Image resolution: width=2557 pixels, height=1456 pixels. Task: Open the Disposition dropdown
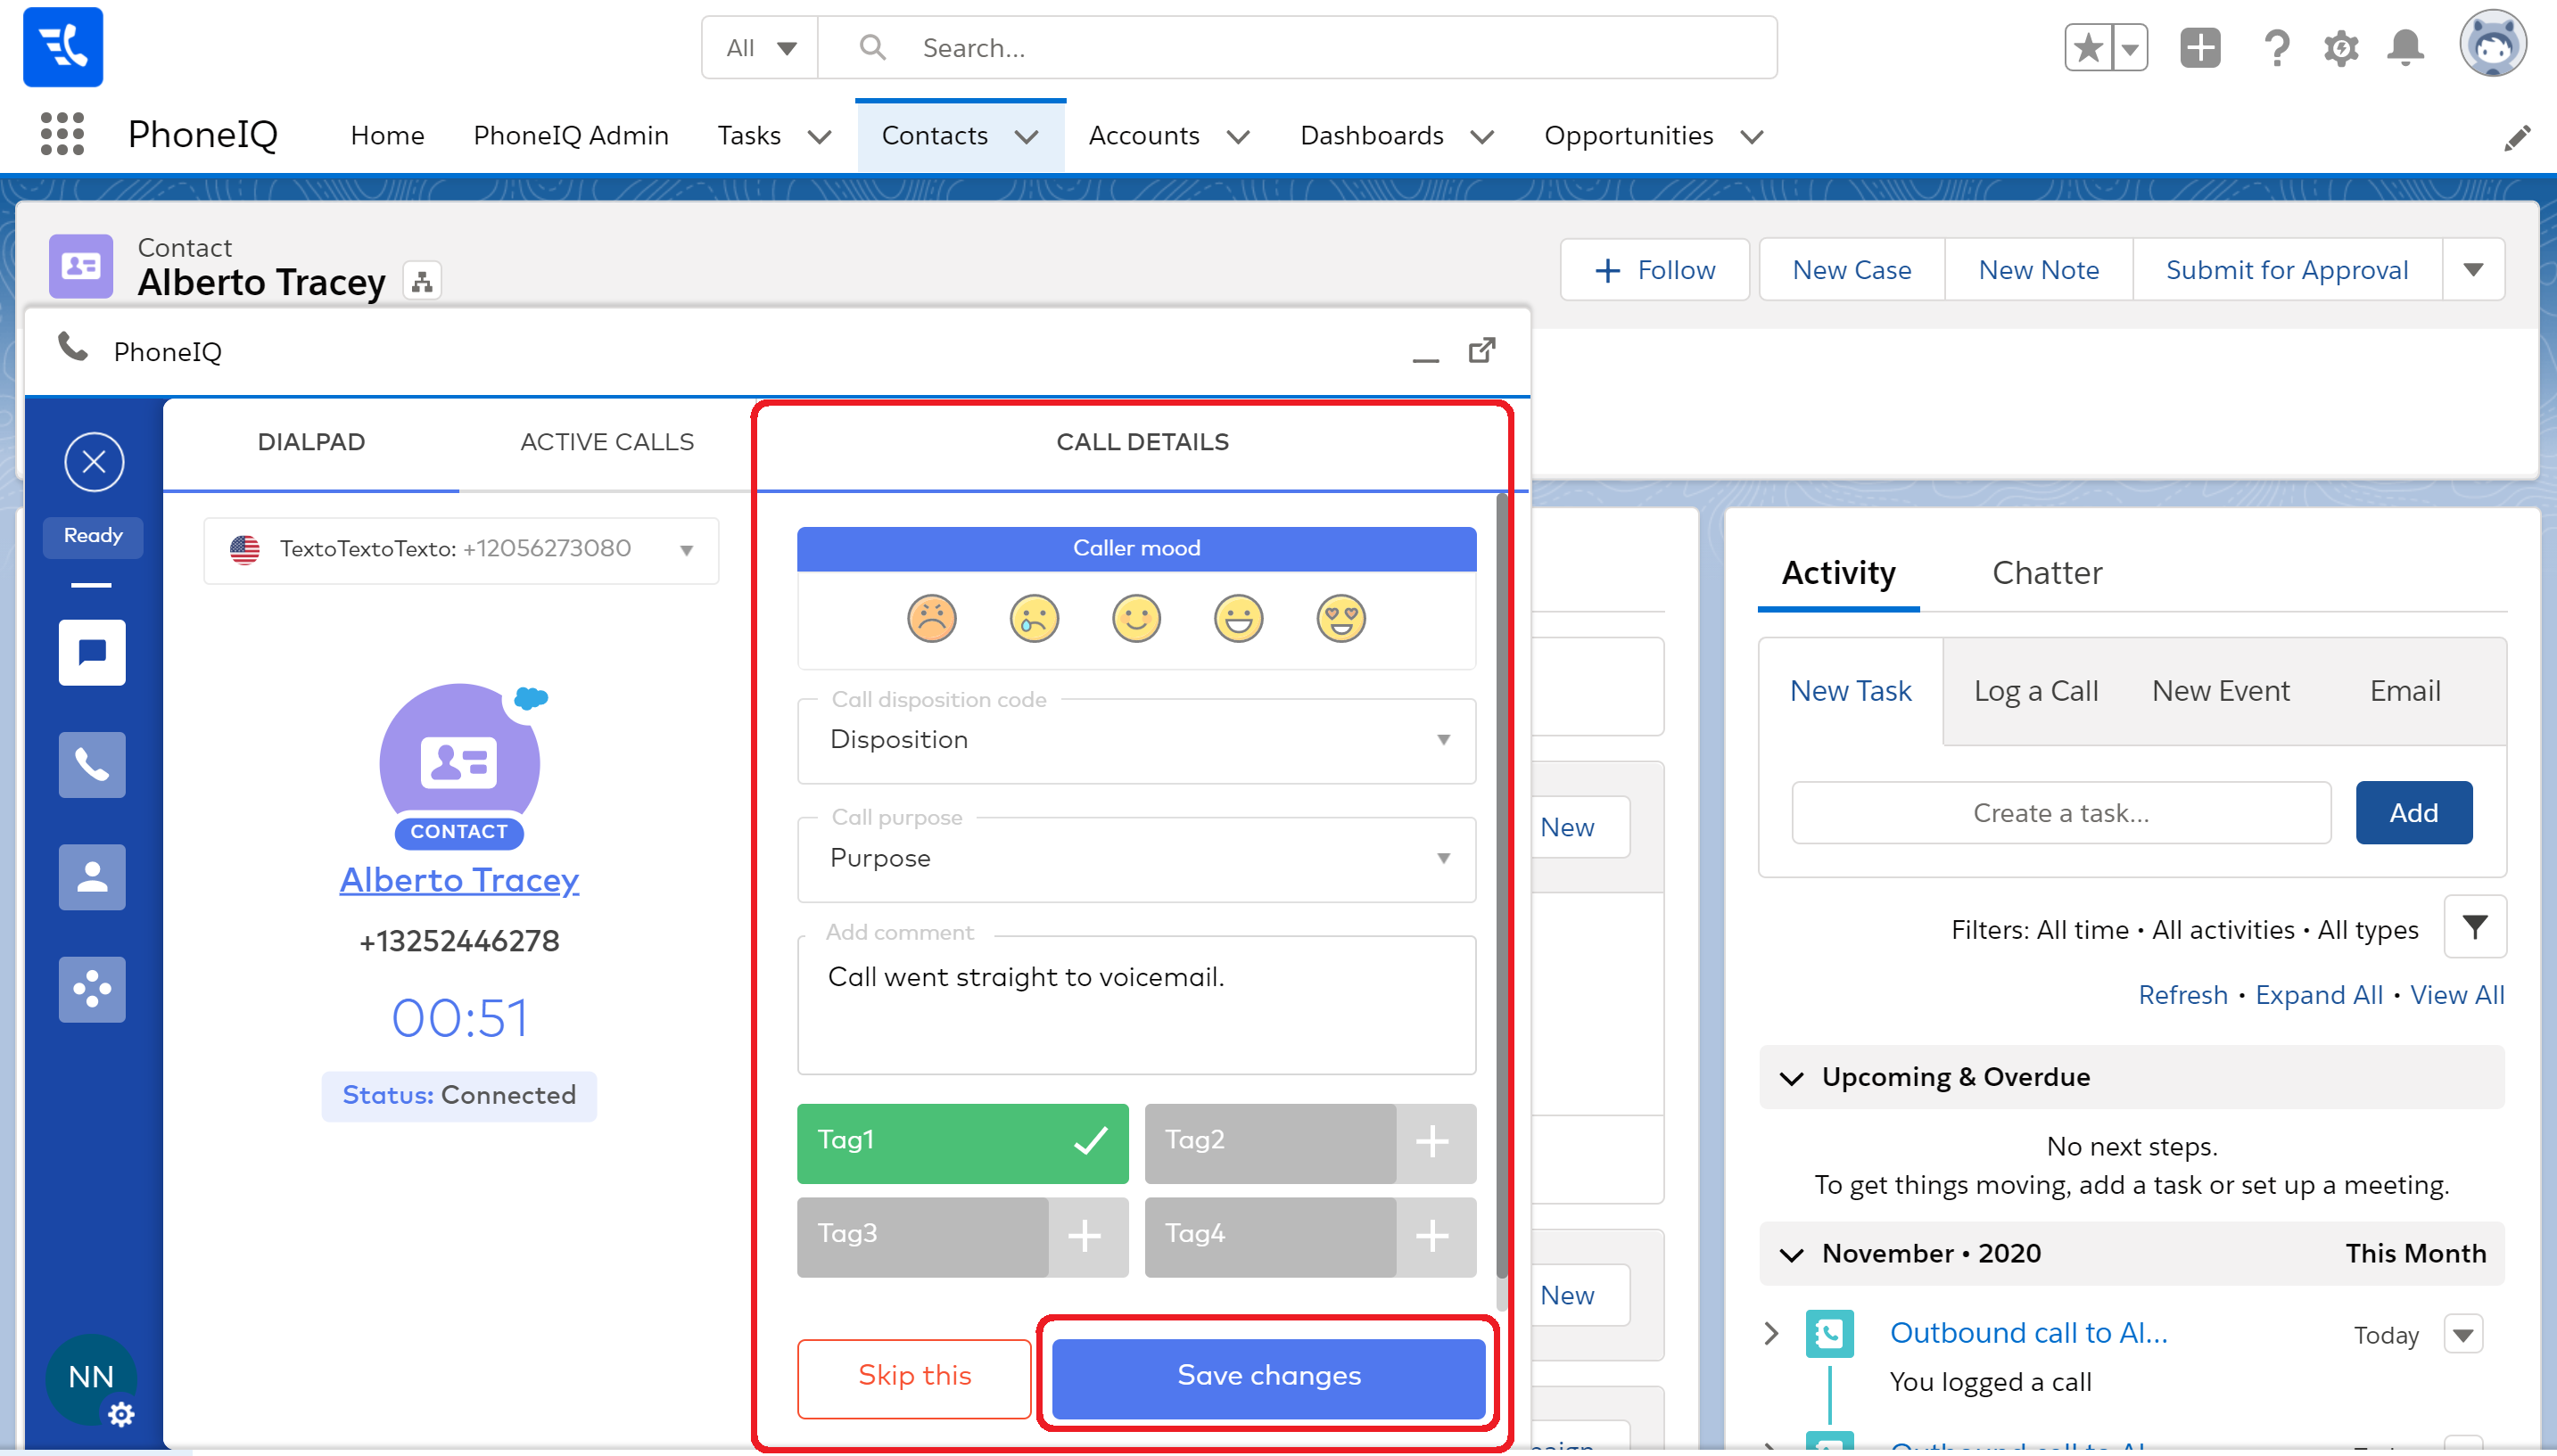click(x=1136, y=740)
